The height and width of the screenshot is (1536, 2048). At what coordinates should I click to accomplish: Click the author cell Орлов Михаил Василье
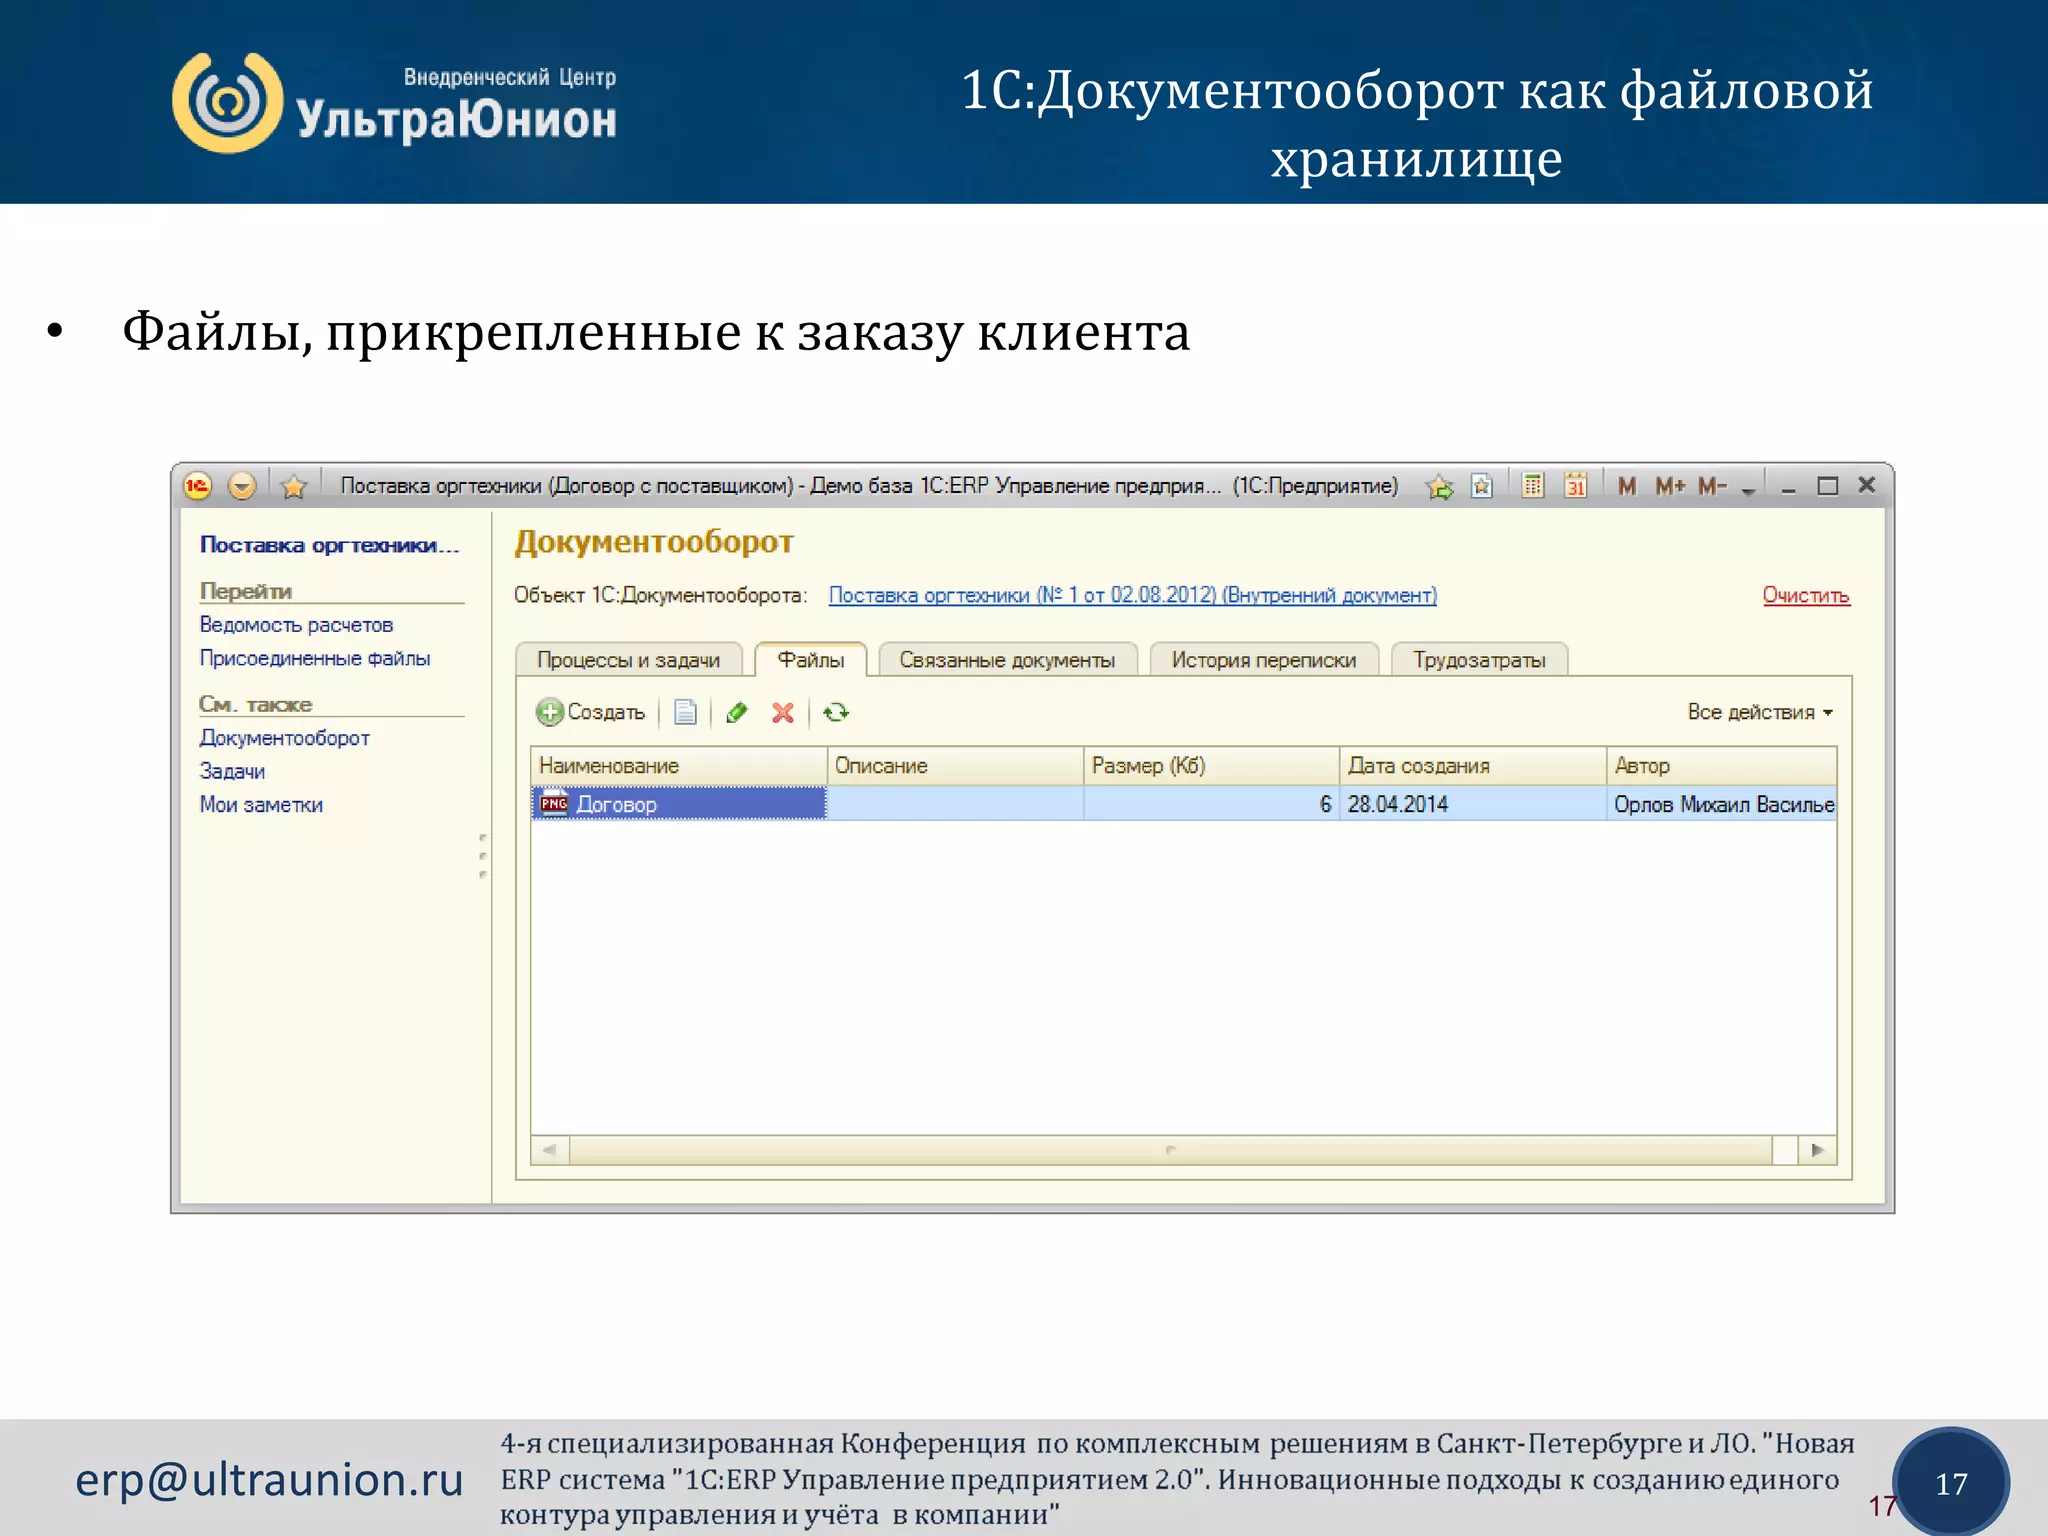click(x=1724, y=805)
